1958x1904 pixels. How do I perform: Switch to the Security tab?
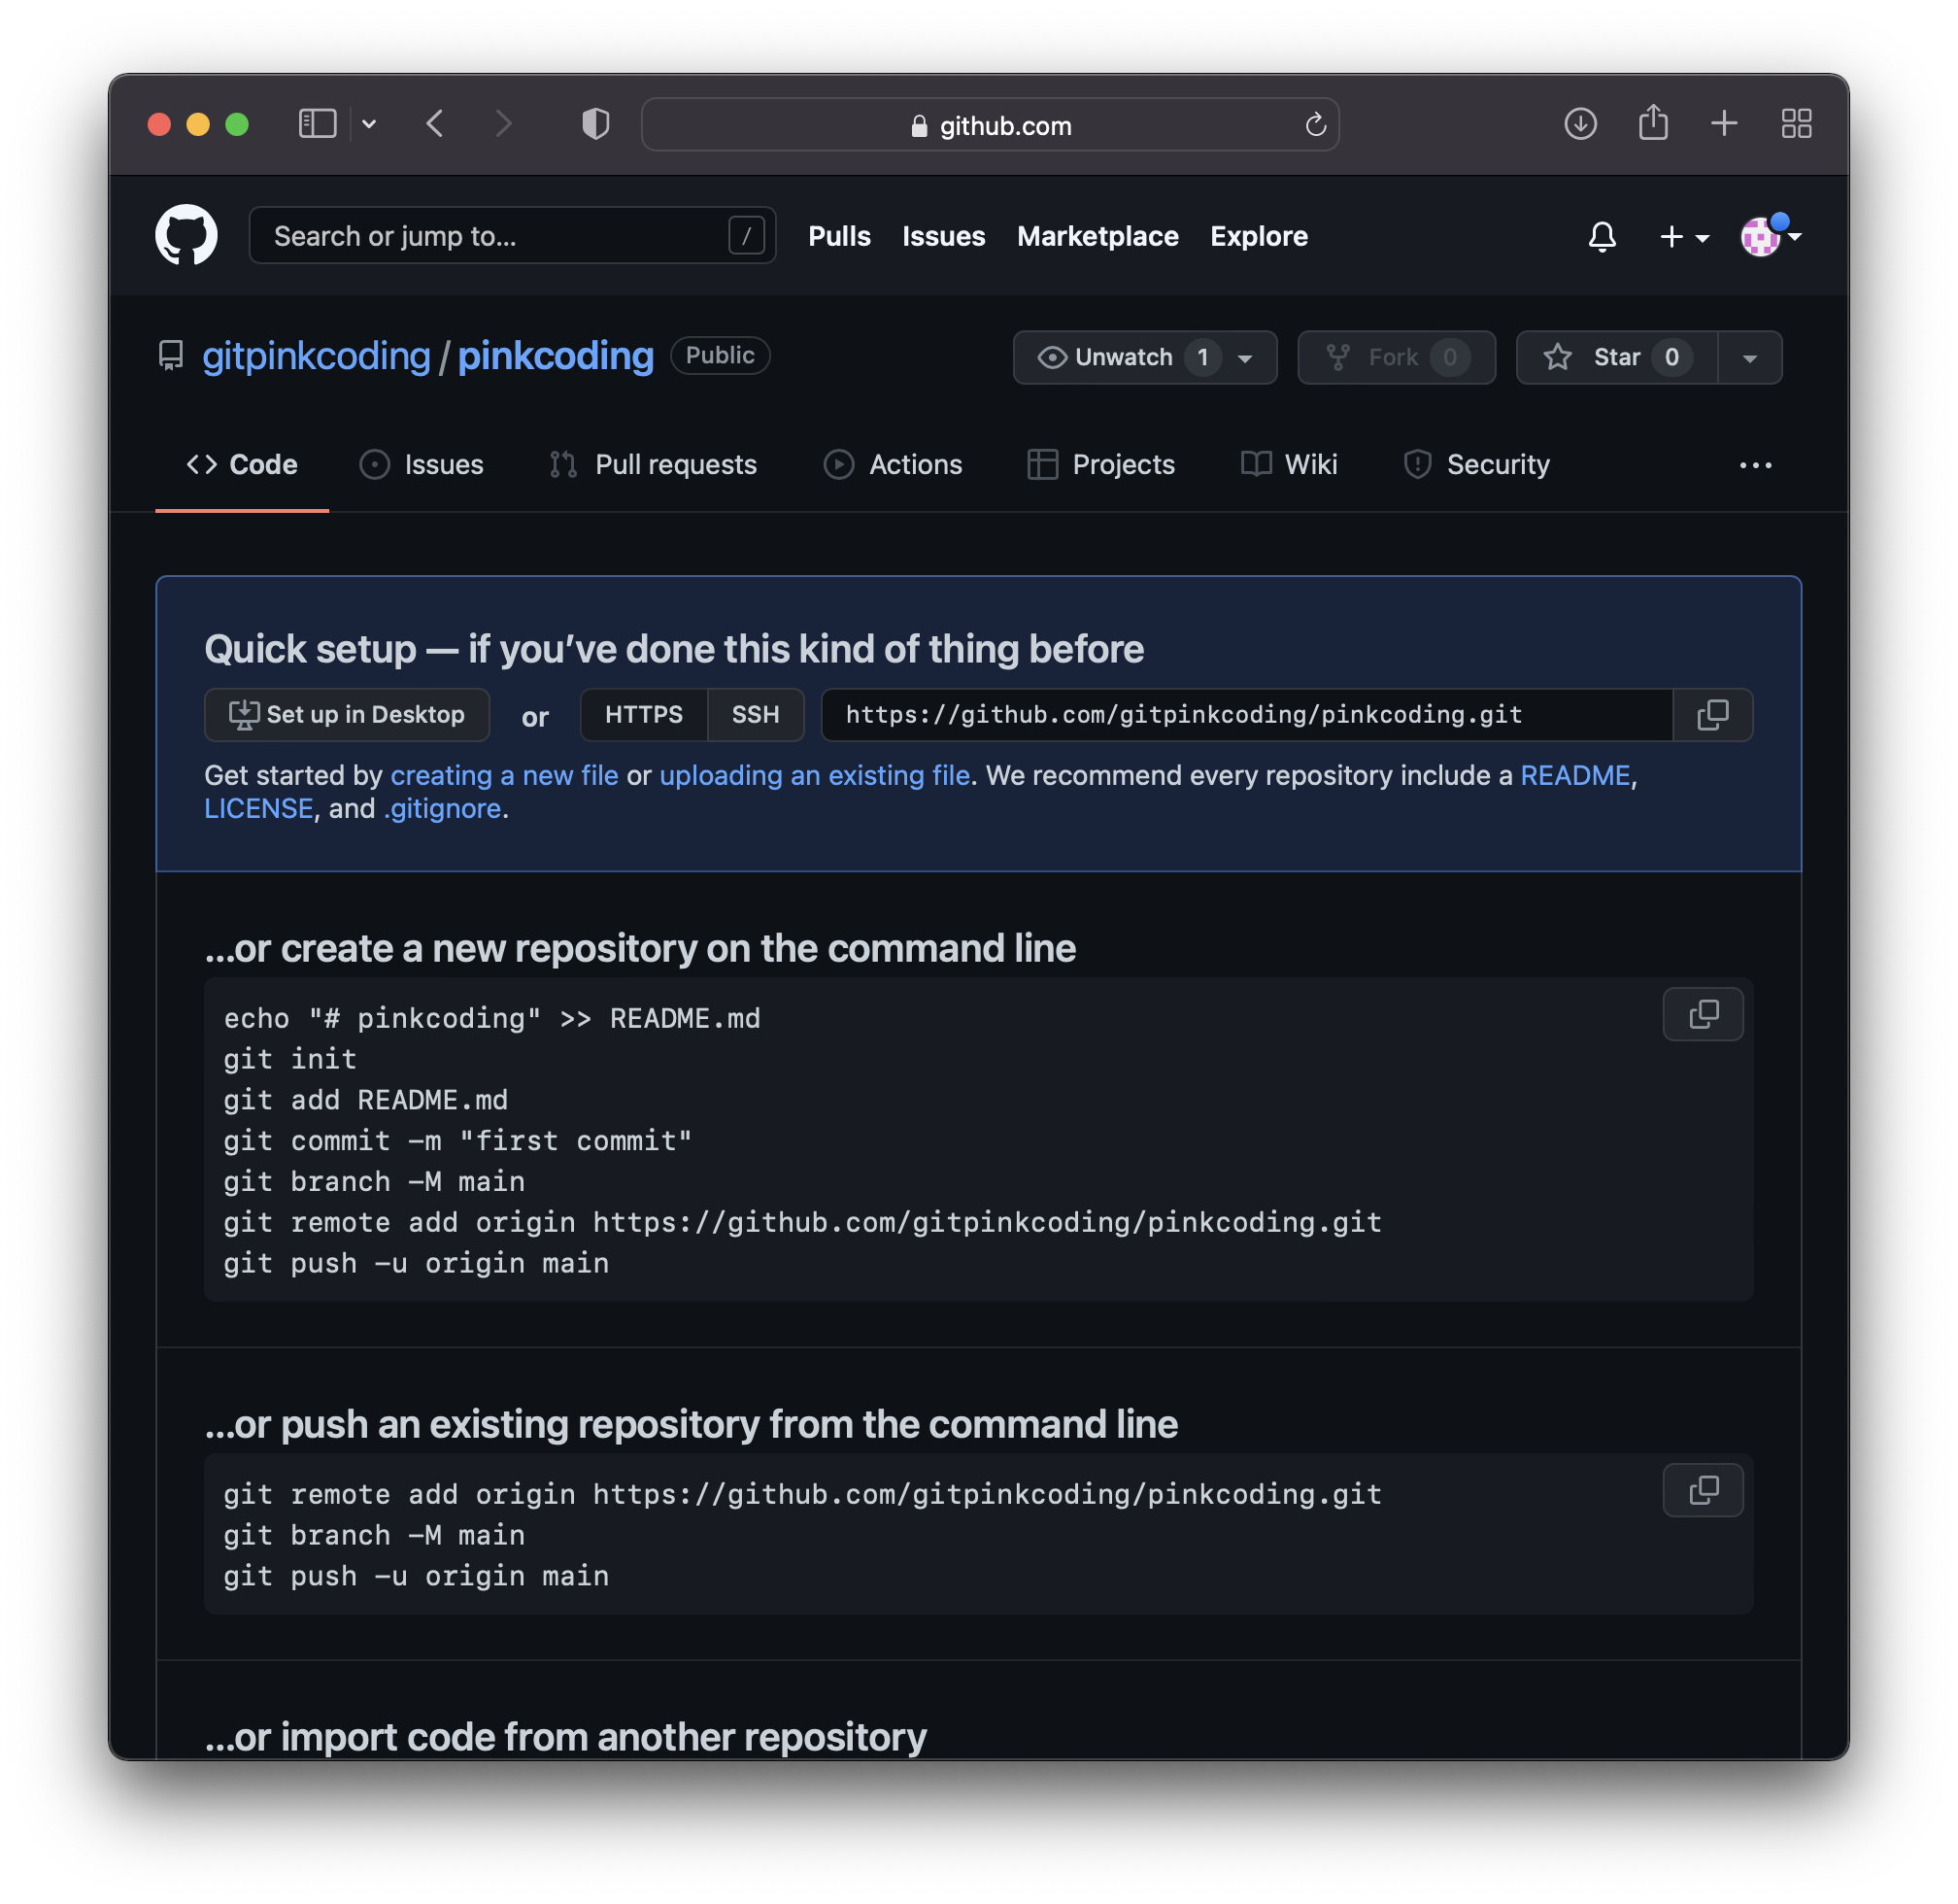(x=1476, y=464)
